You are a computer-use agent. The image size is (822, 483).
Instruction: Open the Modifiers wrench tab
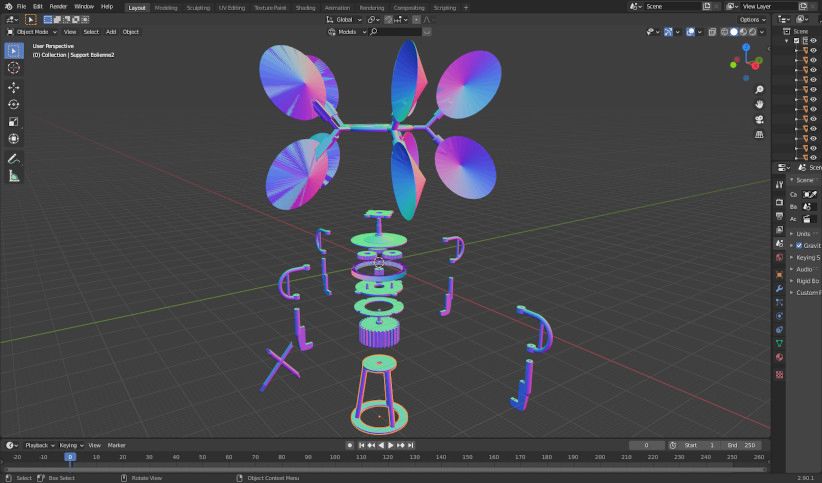[x=780, y=288]
